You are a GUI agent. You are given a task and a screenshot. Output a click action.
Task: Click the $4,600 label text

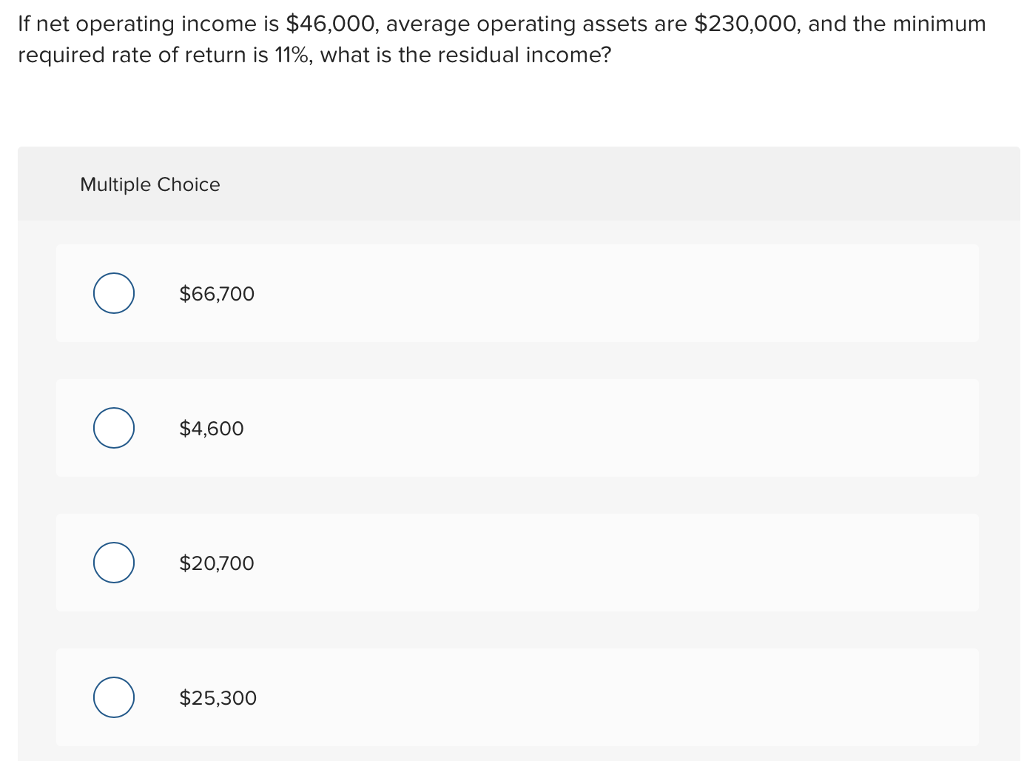(211, 428)
